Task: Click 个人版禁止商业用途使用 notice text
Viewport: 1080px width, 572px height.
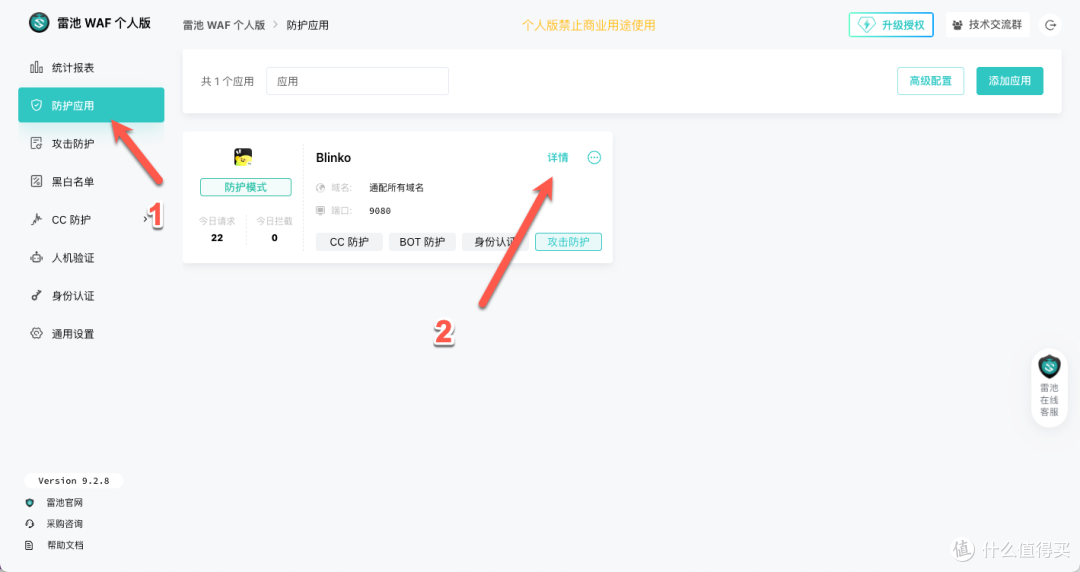Action: click(x=588, y=25)
